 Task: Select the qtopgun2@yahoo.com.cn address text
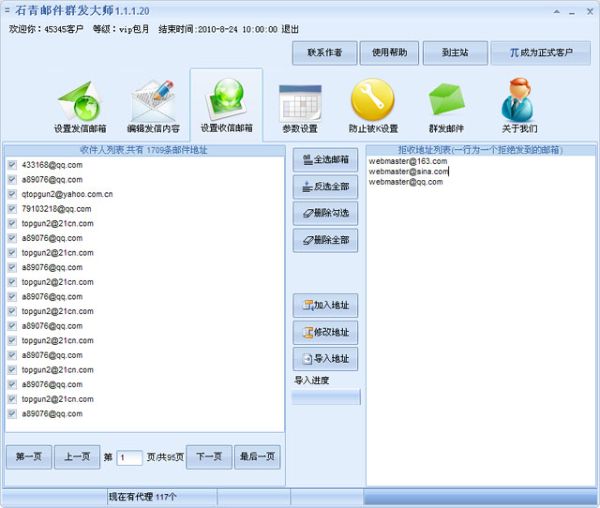(67, 194)
